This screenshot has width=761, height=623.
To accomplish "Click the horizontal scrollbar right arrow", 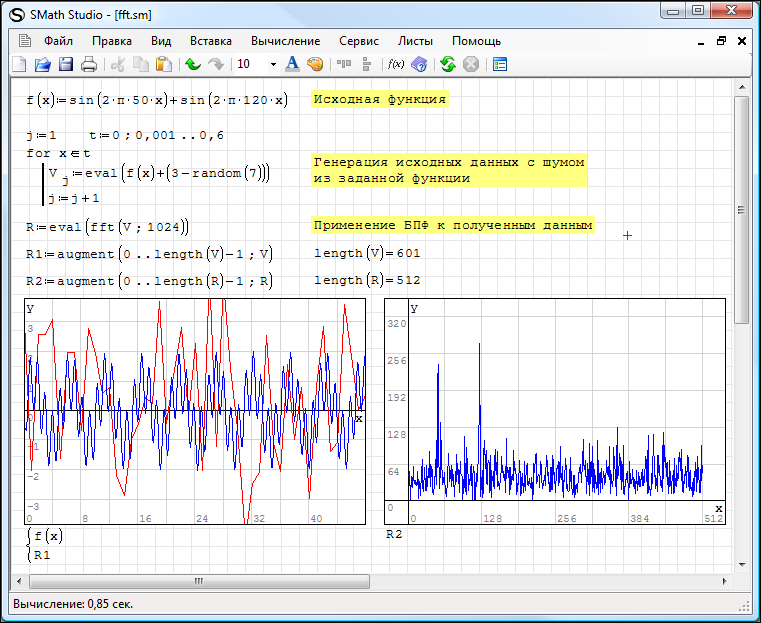I will [724, 581].
